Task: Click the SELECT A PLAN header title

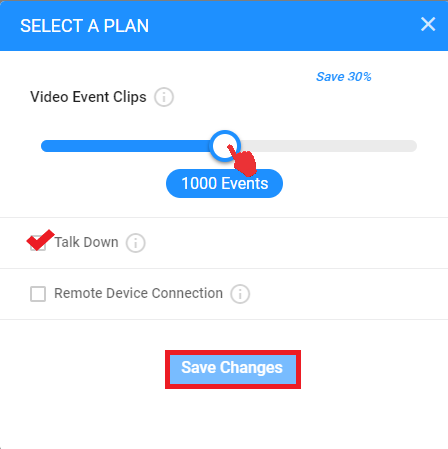Action: tap(84, 26)
